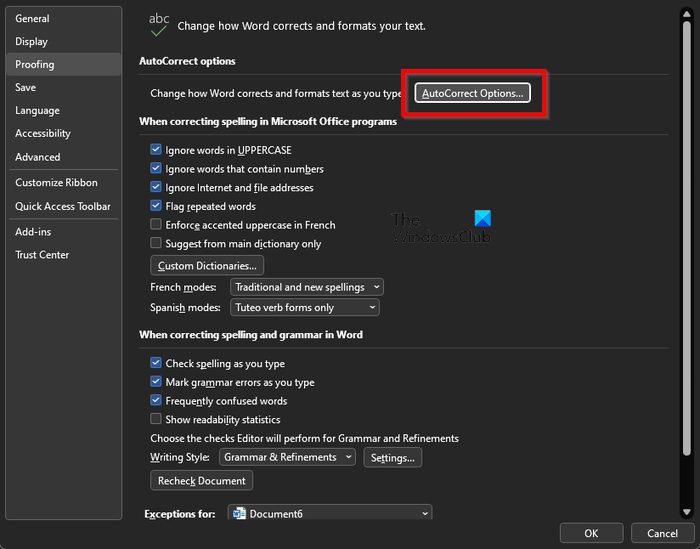Click OK to confirm options

(x=591, y=533)
